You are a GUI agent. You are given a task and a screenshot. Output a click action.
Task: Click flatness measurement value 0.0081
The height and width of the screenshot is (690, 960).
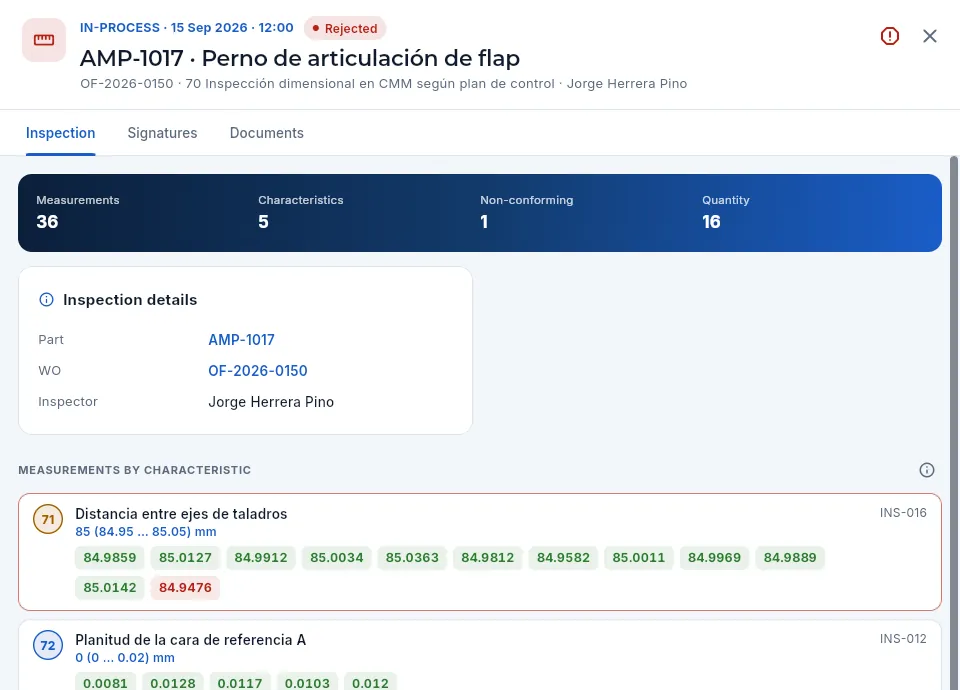point(105,683)
